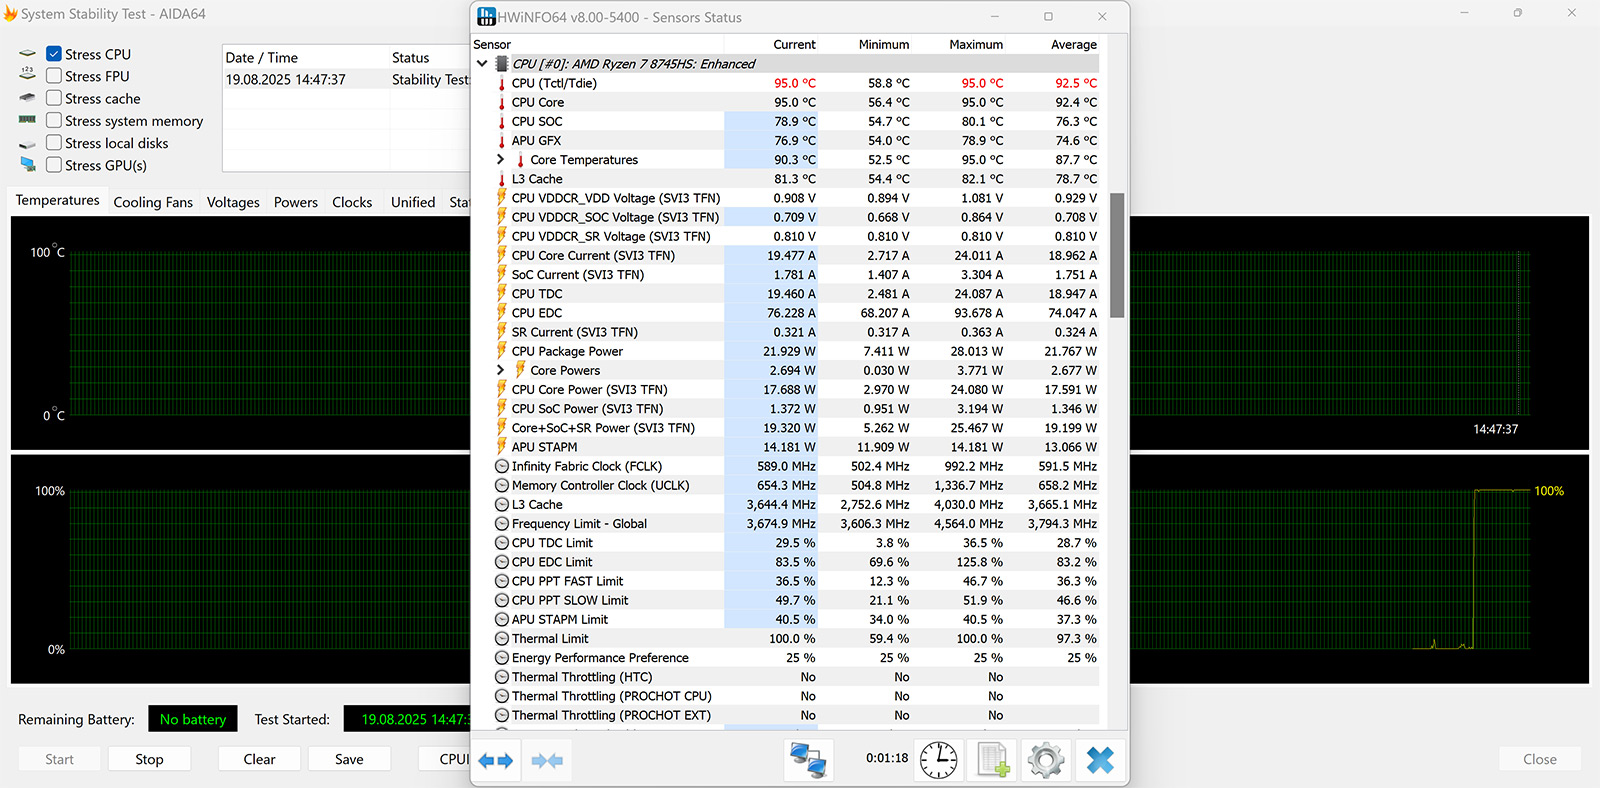Enable the Stress cache checkbox
1600x788 pixels.
(x=54, y=98)
